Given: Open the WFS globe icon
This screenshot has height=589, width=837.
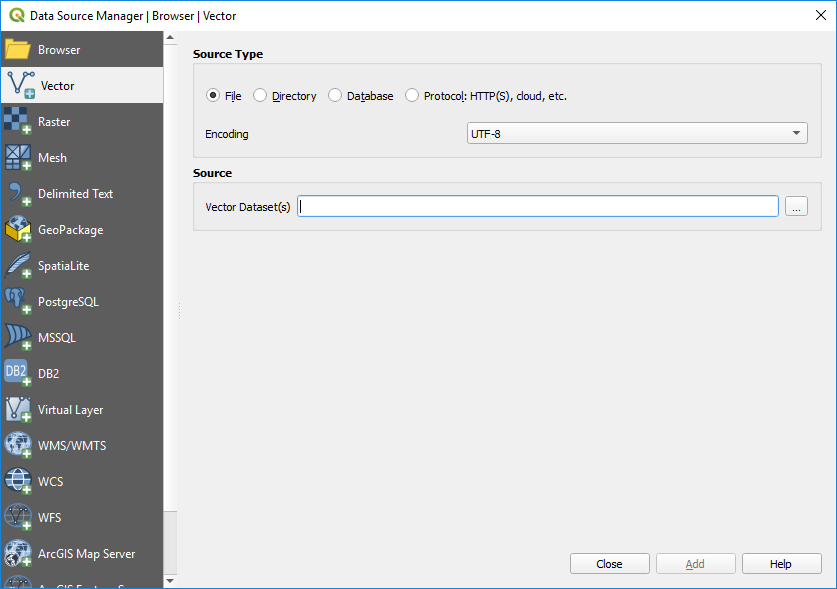Looking at the screenshot, I should tap(18, 517).
